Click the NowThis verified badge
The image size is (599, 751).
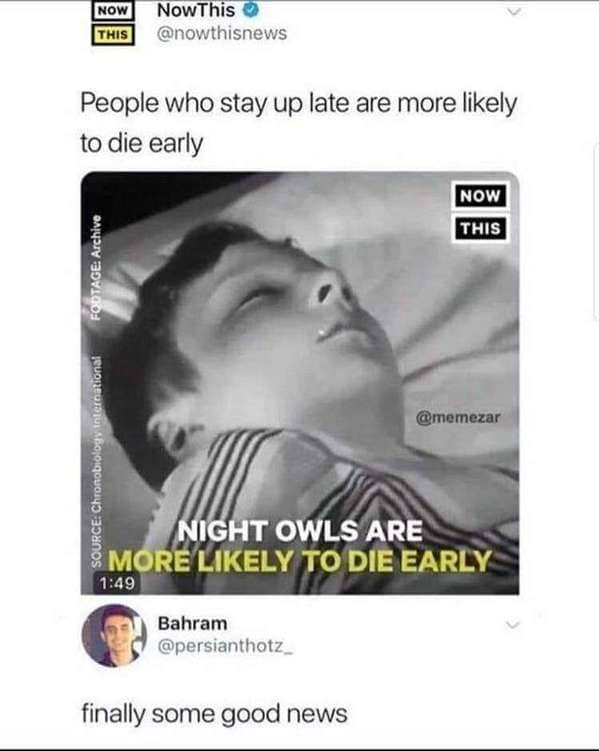coord(251,10)
